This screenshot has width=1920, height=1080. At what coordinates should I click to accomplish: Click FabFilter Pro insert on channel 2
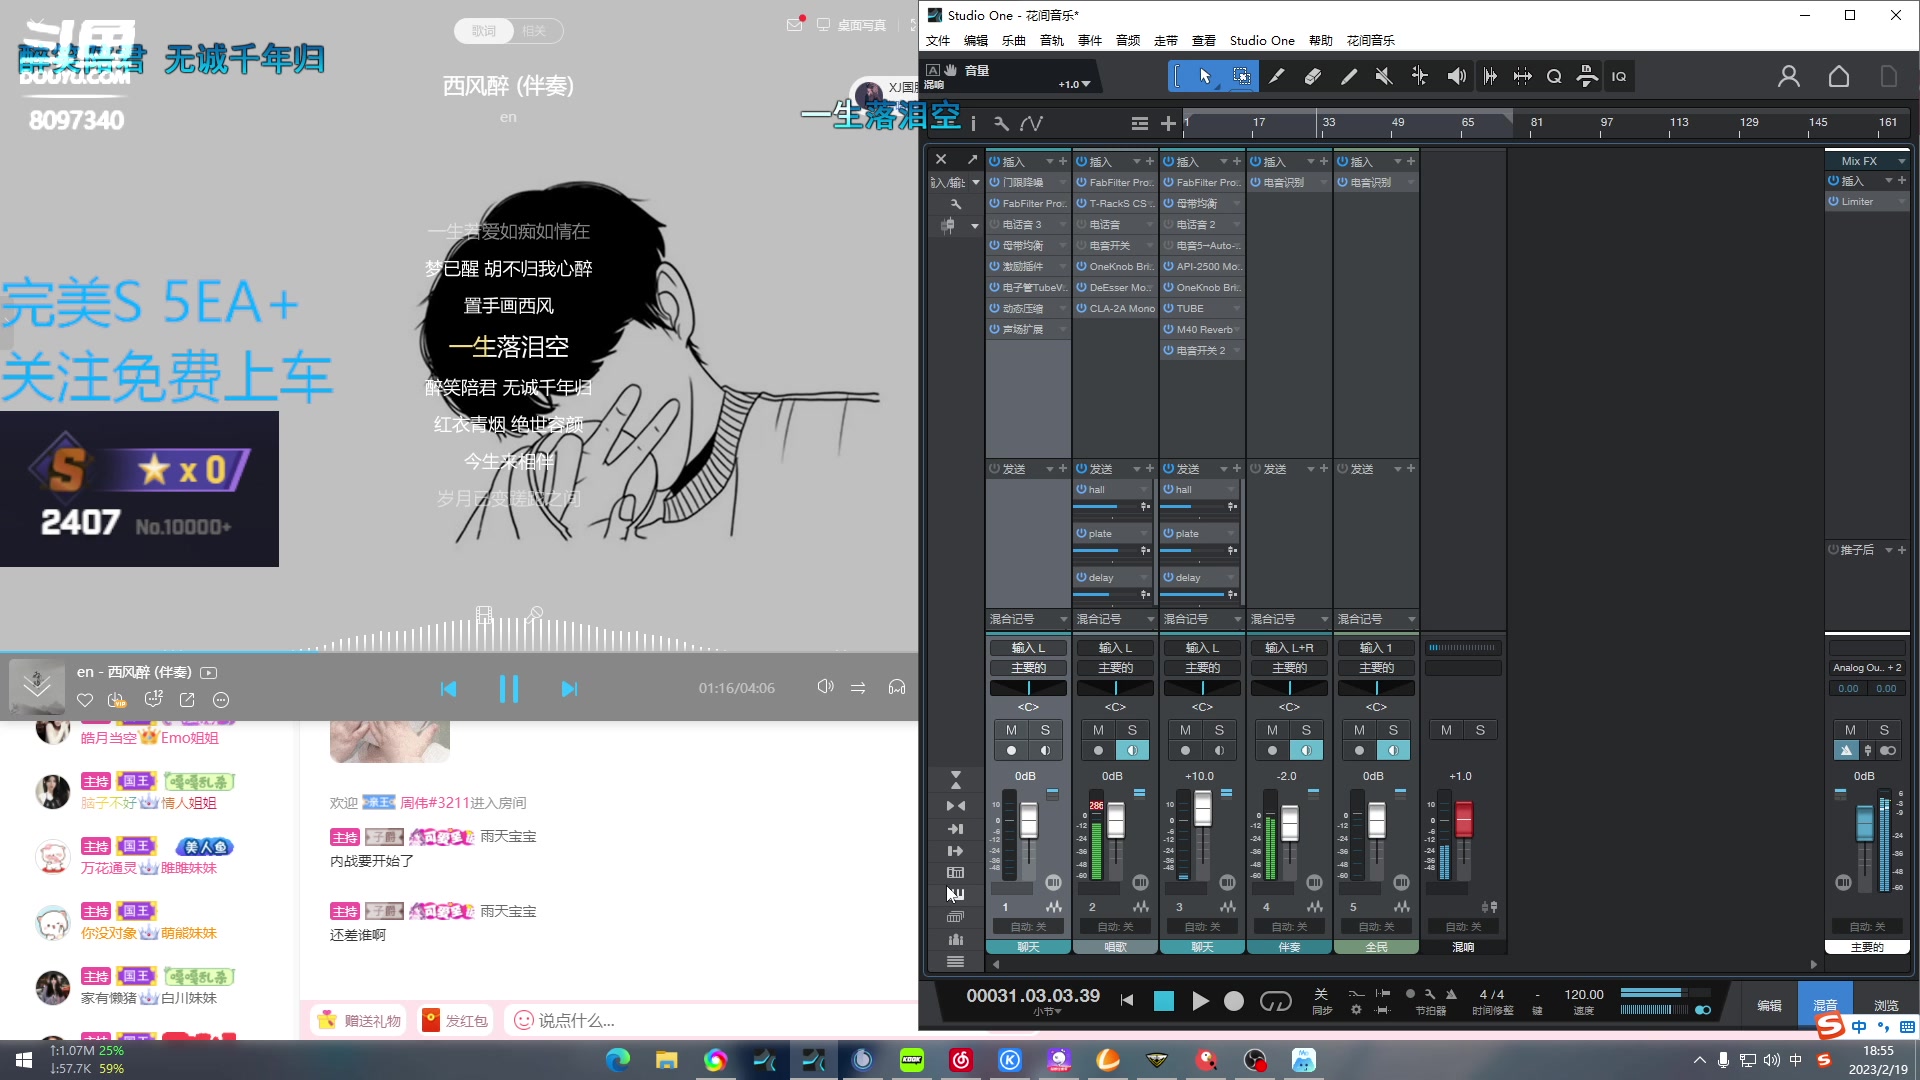[1115, 182]
